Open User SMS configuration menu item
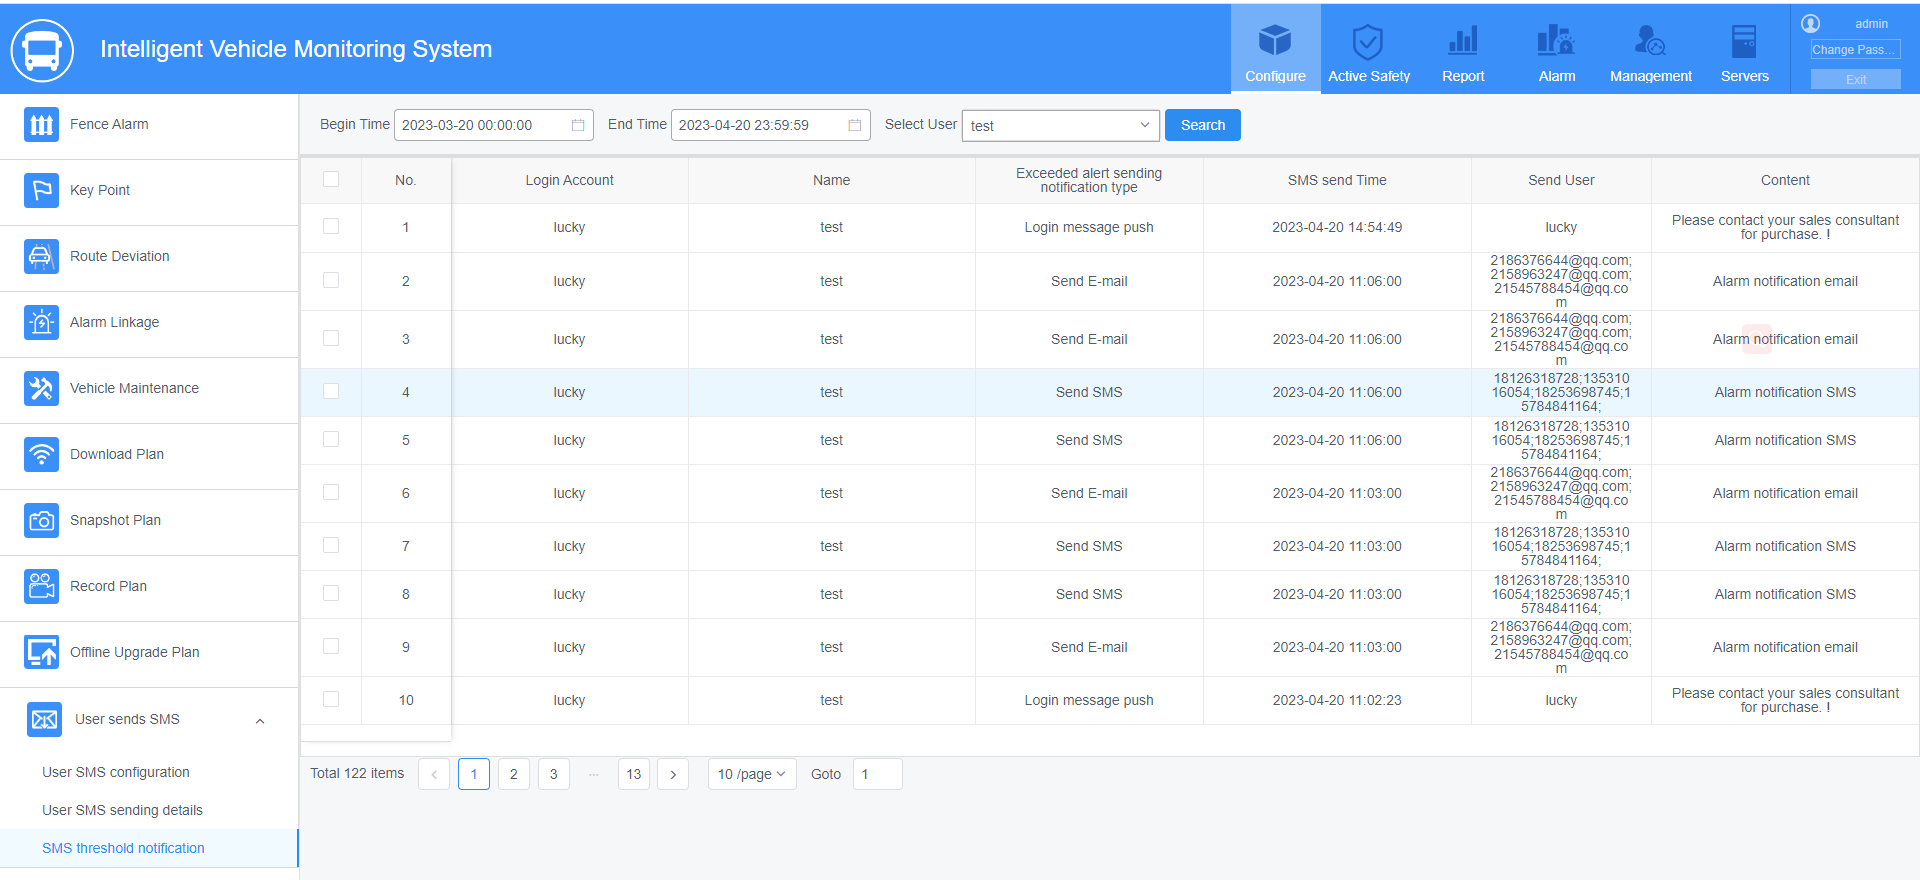This screenshot has height=880, width=1920. point(116,772)
